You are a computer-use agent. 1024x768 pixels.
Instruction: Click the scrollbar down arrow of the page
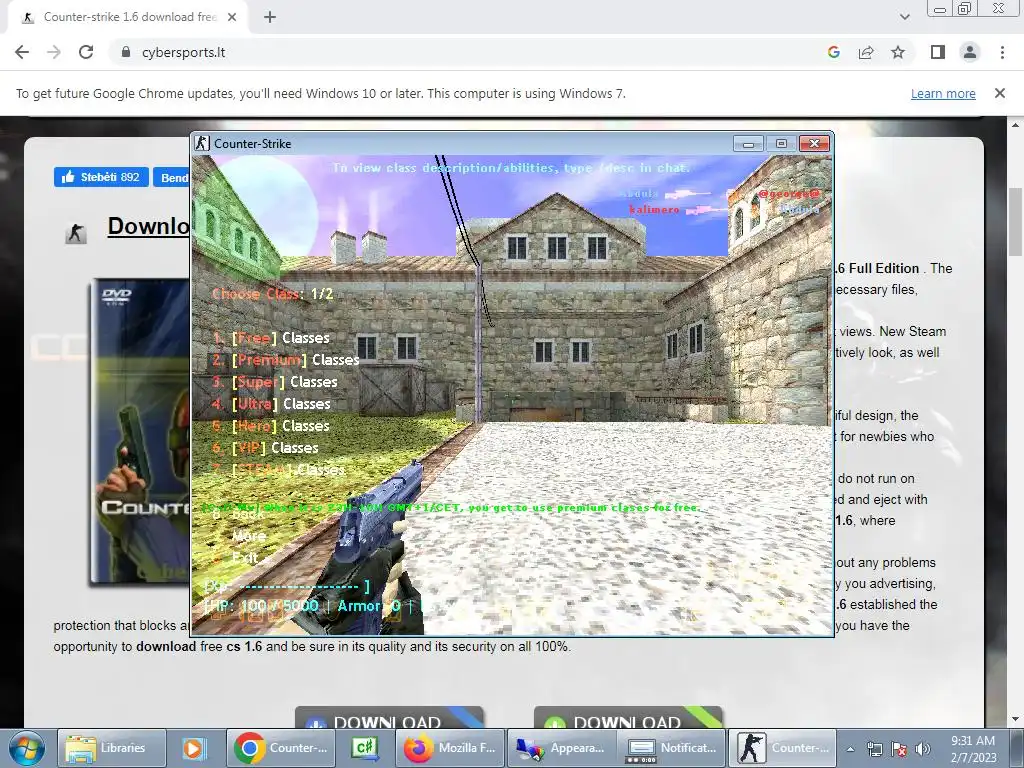(1015, 720)
